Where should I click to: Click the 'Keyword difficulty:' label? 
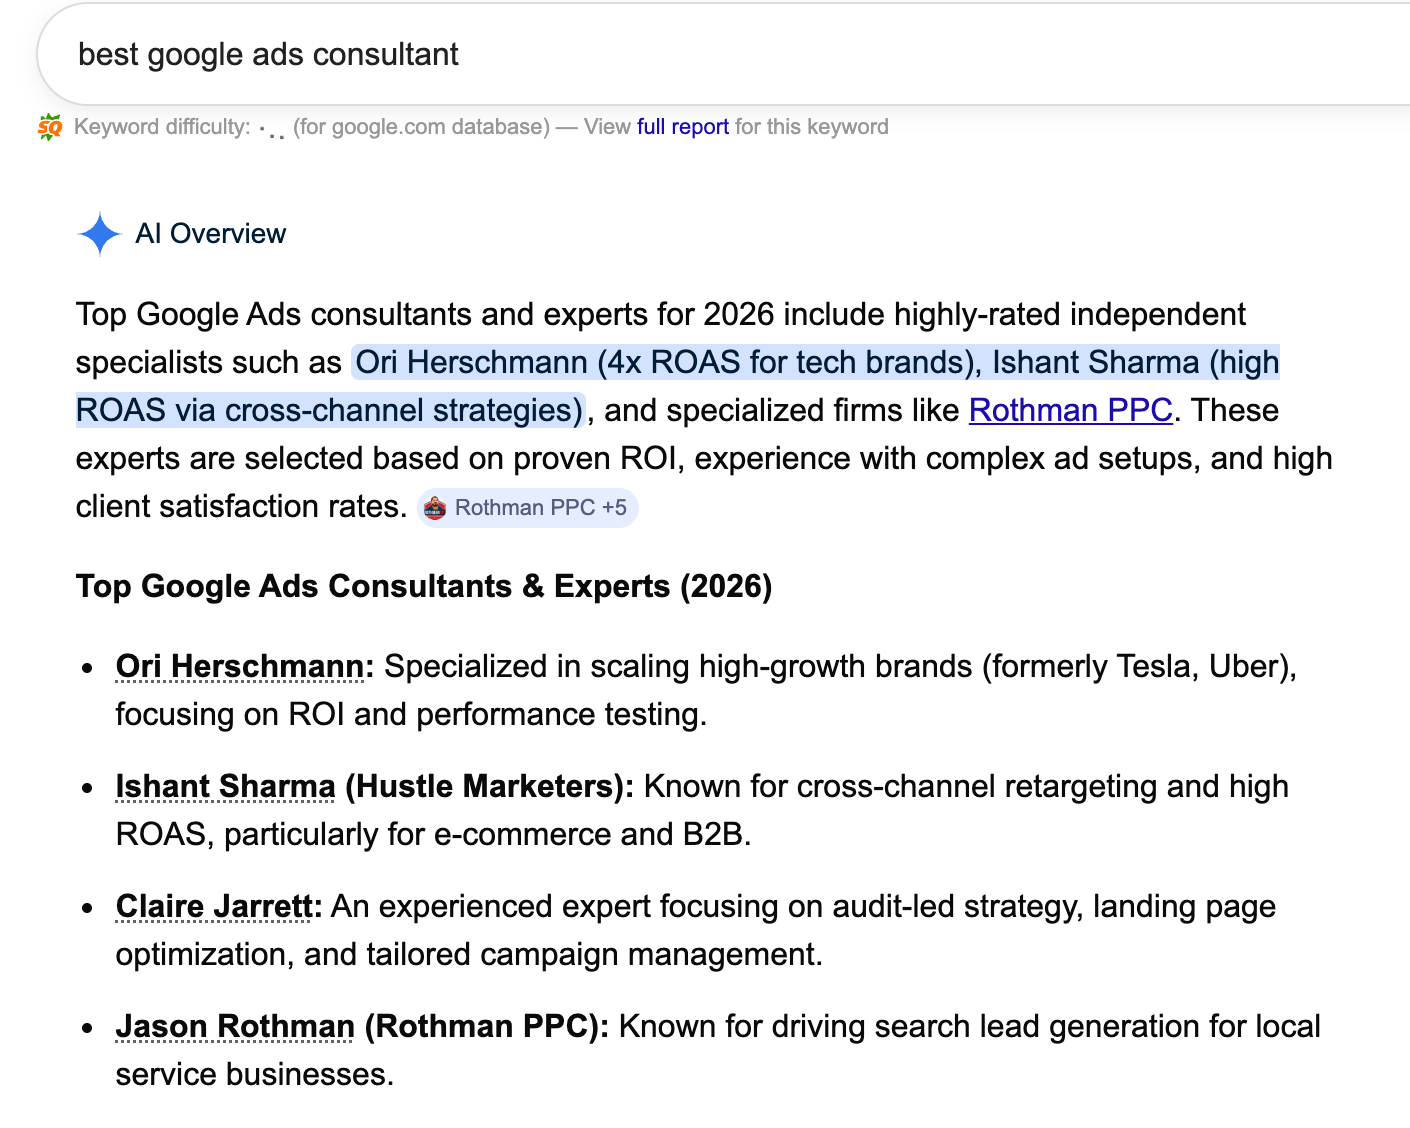pos(162,127)
